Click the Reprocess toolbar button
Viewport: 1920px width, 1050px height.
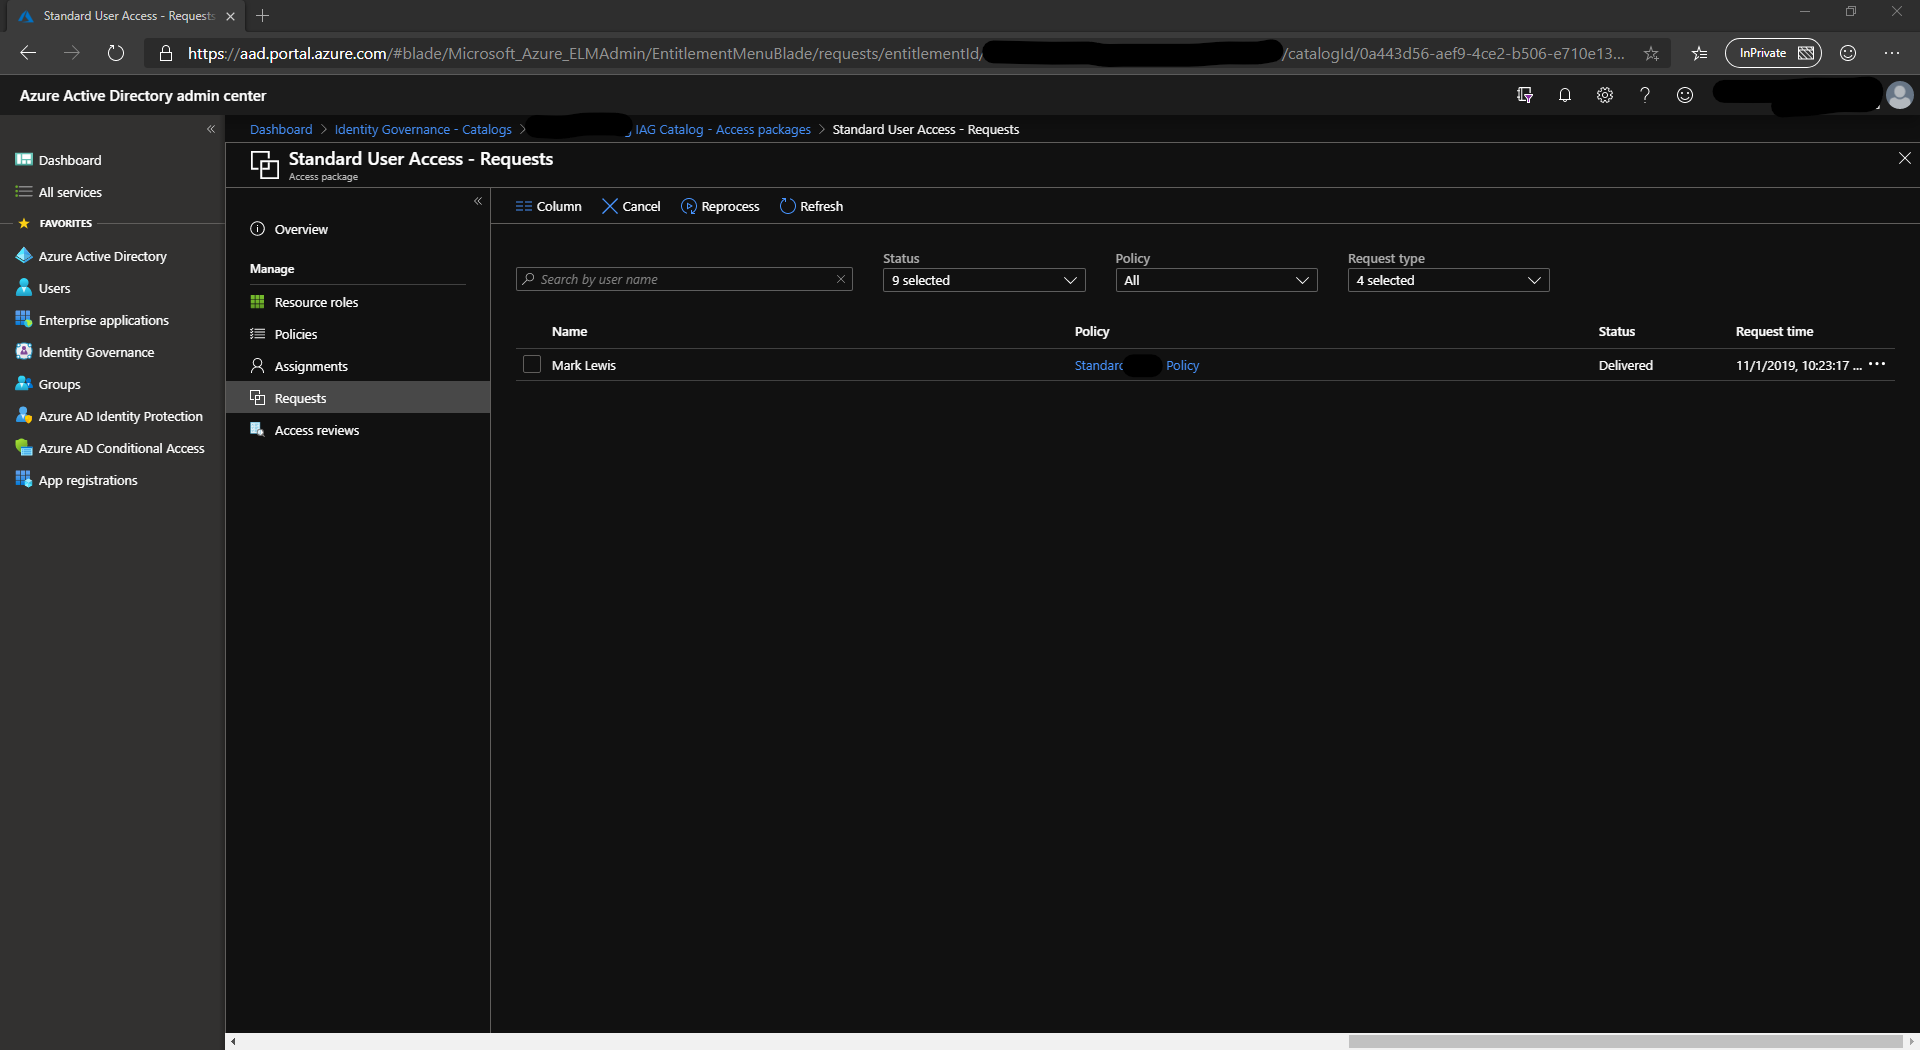720,206
